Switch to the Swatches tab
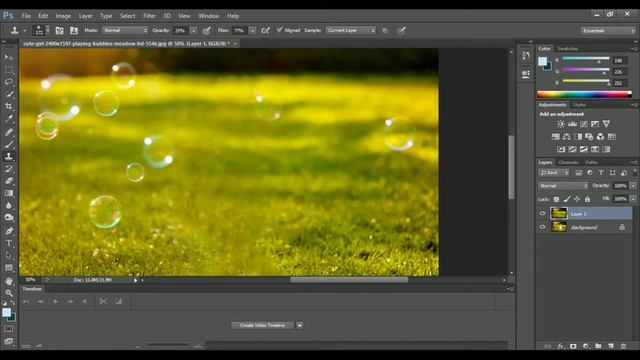The width and height of the screenshot is (640, 360). pyautogui.click(x=568, y=49)
